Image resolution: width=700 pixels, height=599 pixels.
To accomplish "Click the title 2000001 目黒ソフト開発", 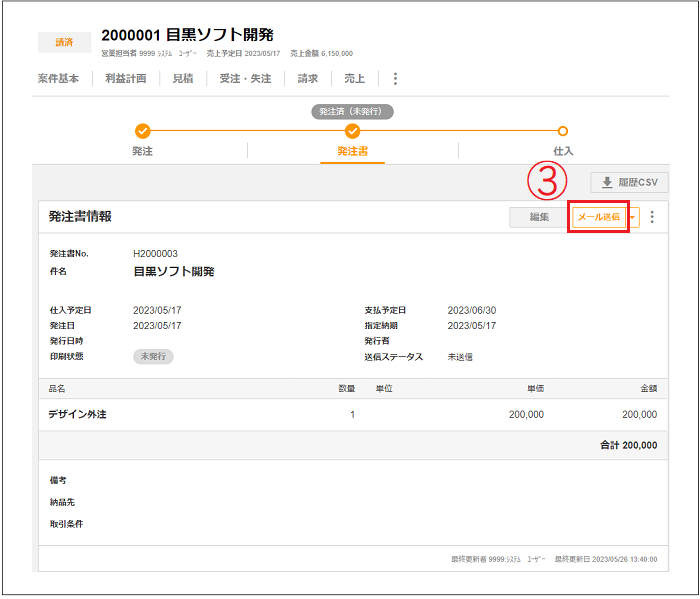I will click(x=187, y=35).
